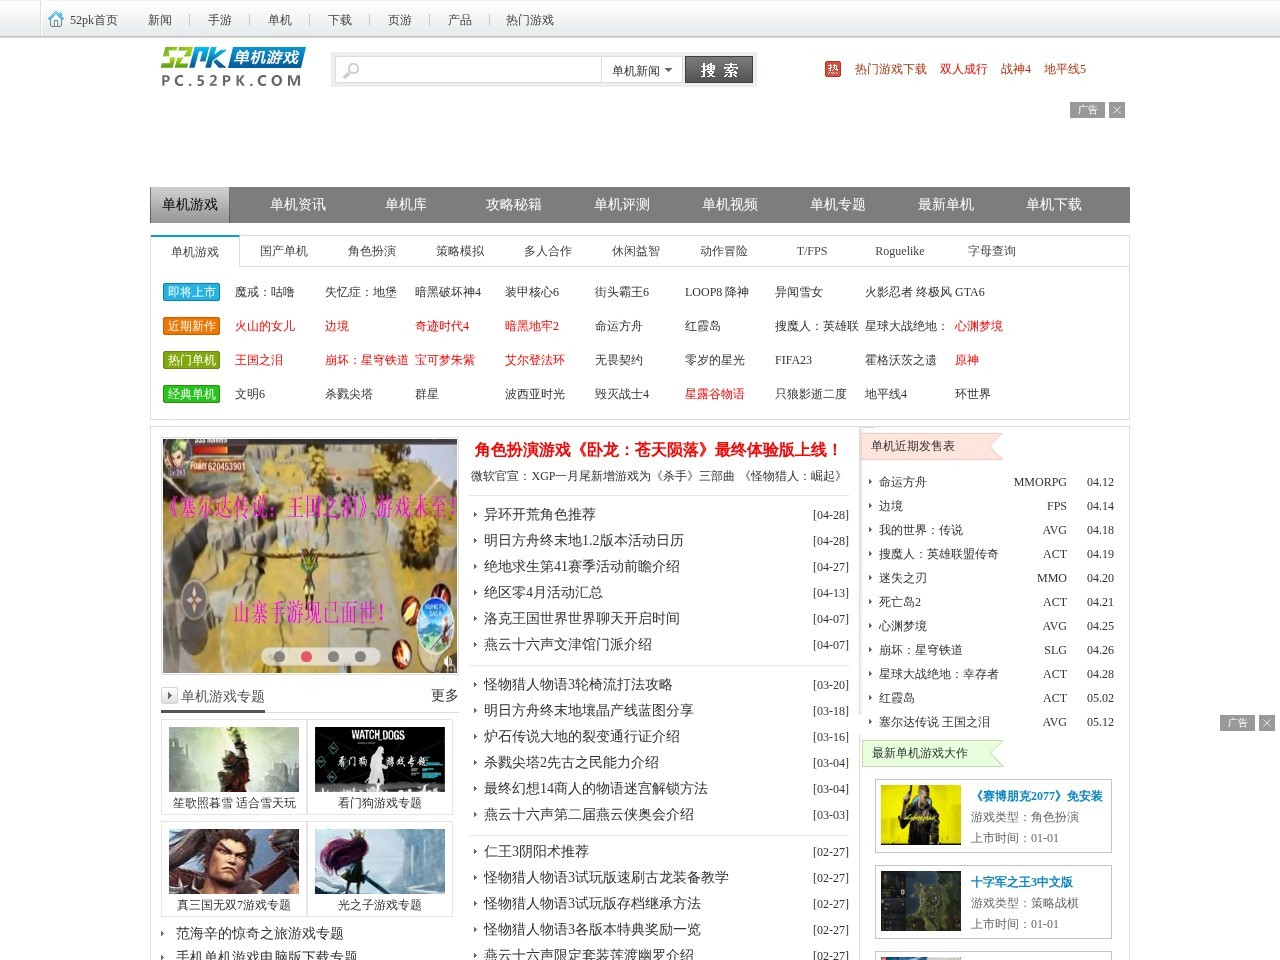Go to 单机下载 in the navigation bar

pos(1054,205)
